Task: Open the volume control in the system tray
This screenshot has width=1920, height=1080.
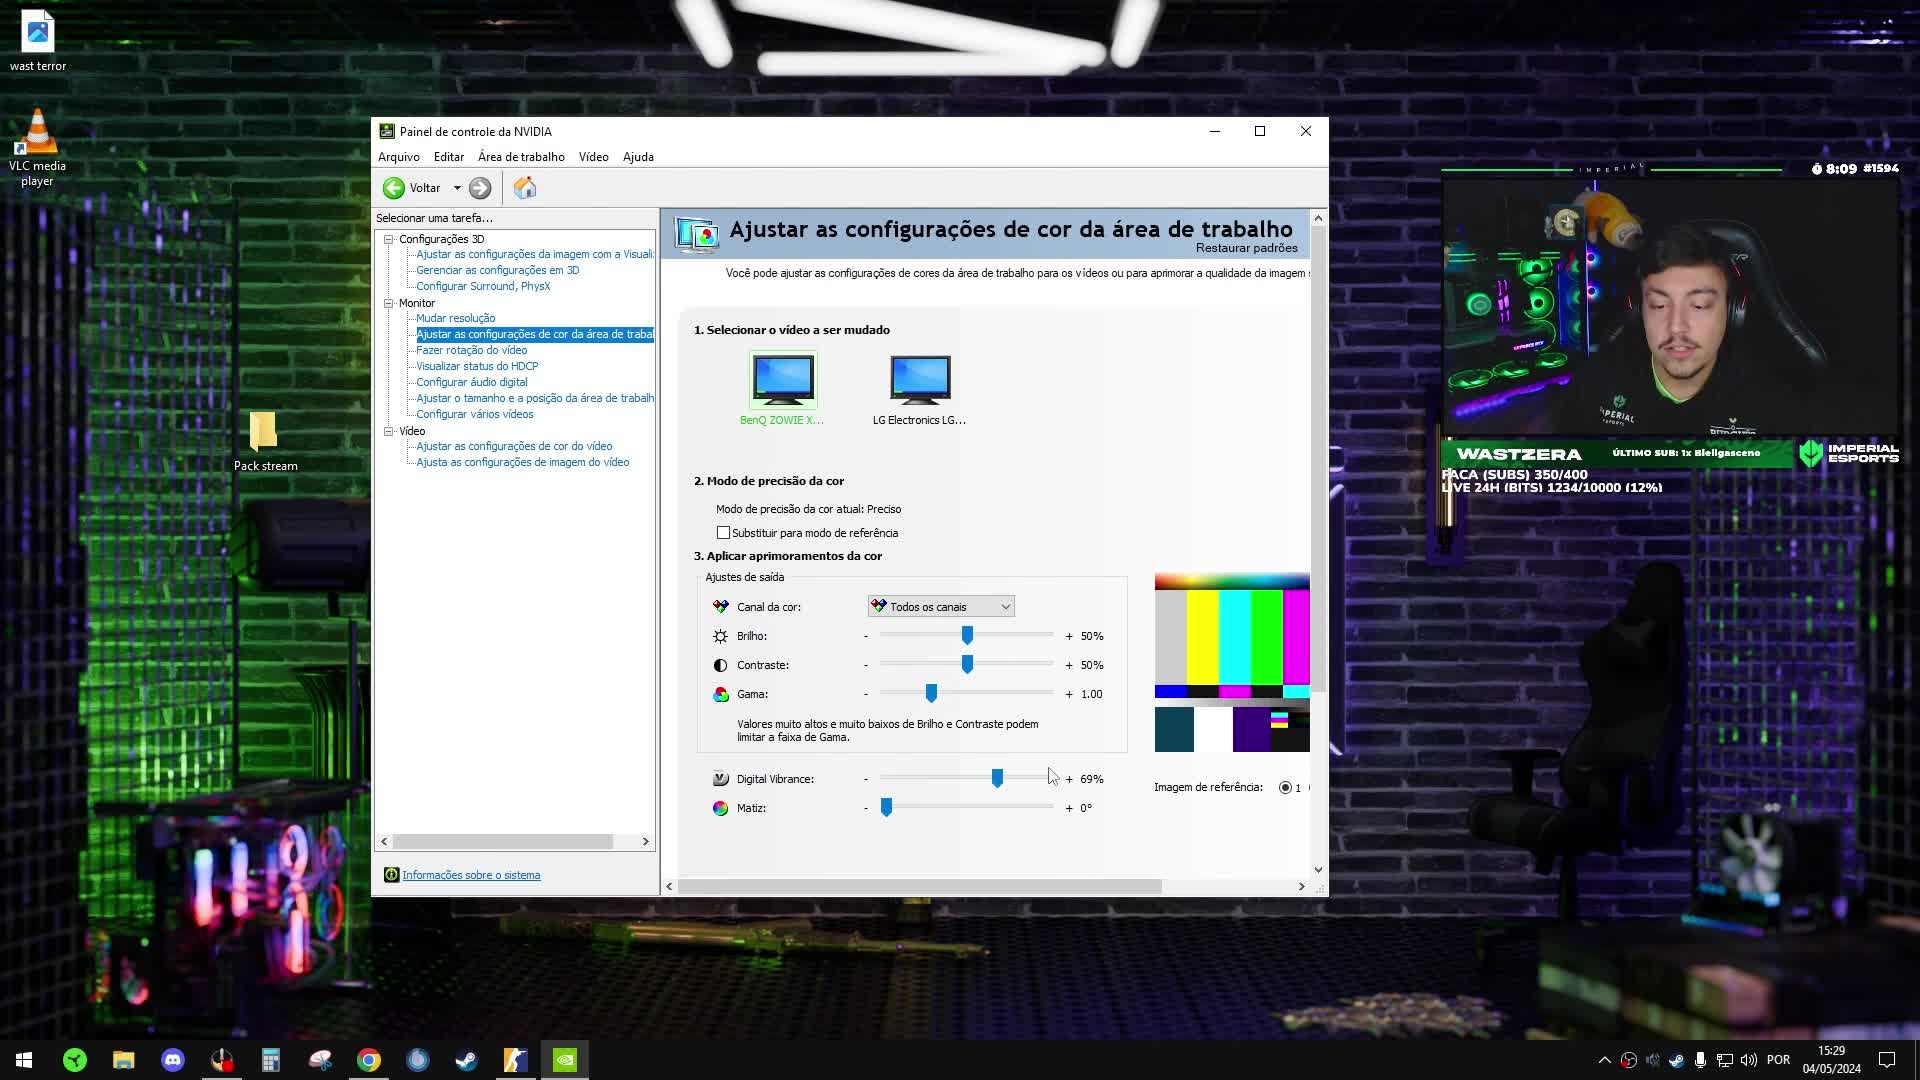Action: [x=1748, y=1060]
